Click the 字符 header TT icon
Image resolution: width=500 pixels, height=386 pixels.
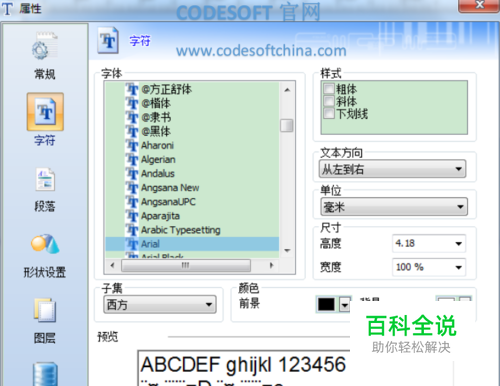click(x=108, y=41)
